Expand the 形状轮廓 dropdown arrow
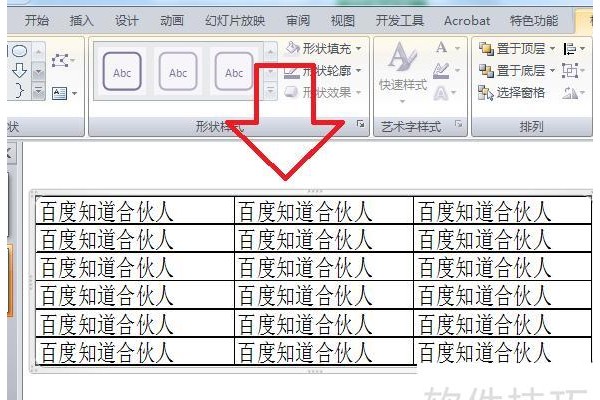 point(359,70)
